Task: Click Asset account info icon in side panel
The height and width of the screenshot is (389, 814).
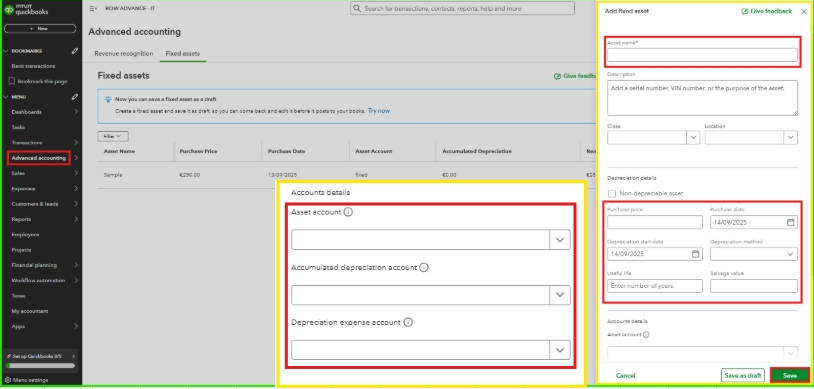Action: click(x=646, y=334)
